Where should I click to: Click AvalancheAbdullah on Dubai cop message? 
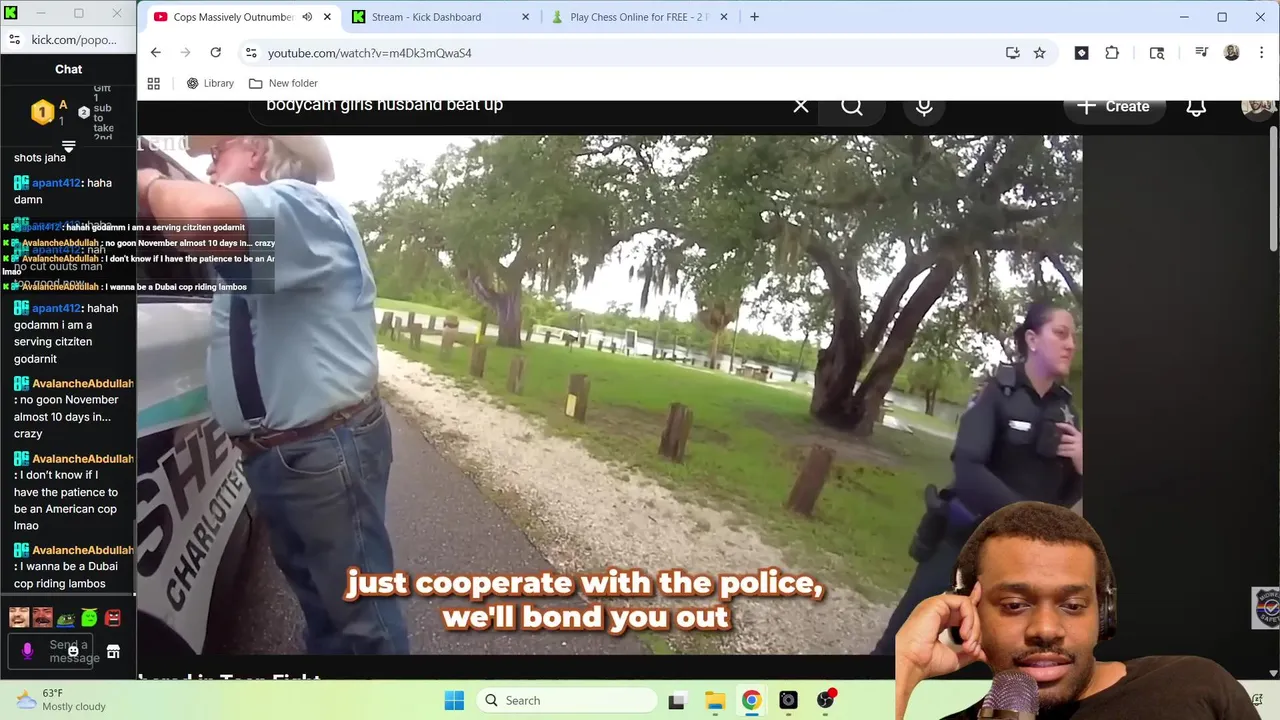coord(83,550)
